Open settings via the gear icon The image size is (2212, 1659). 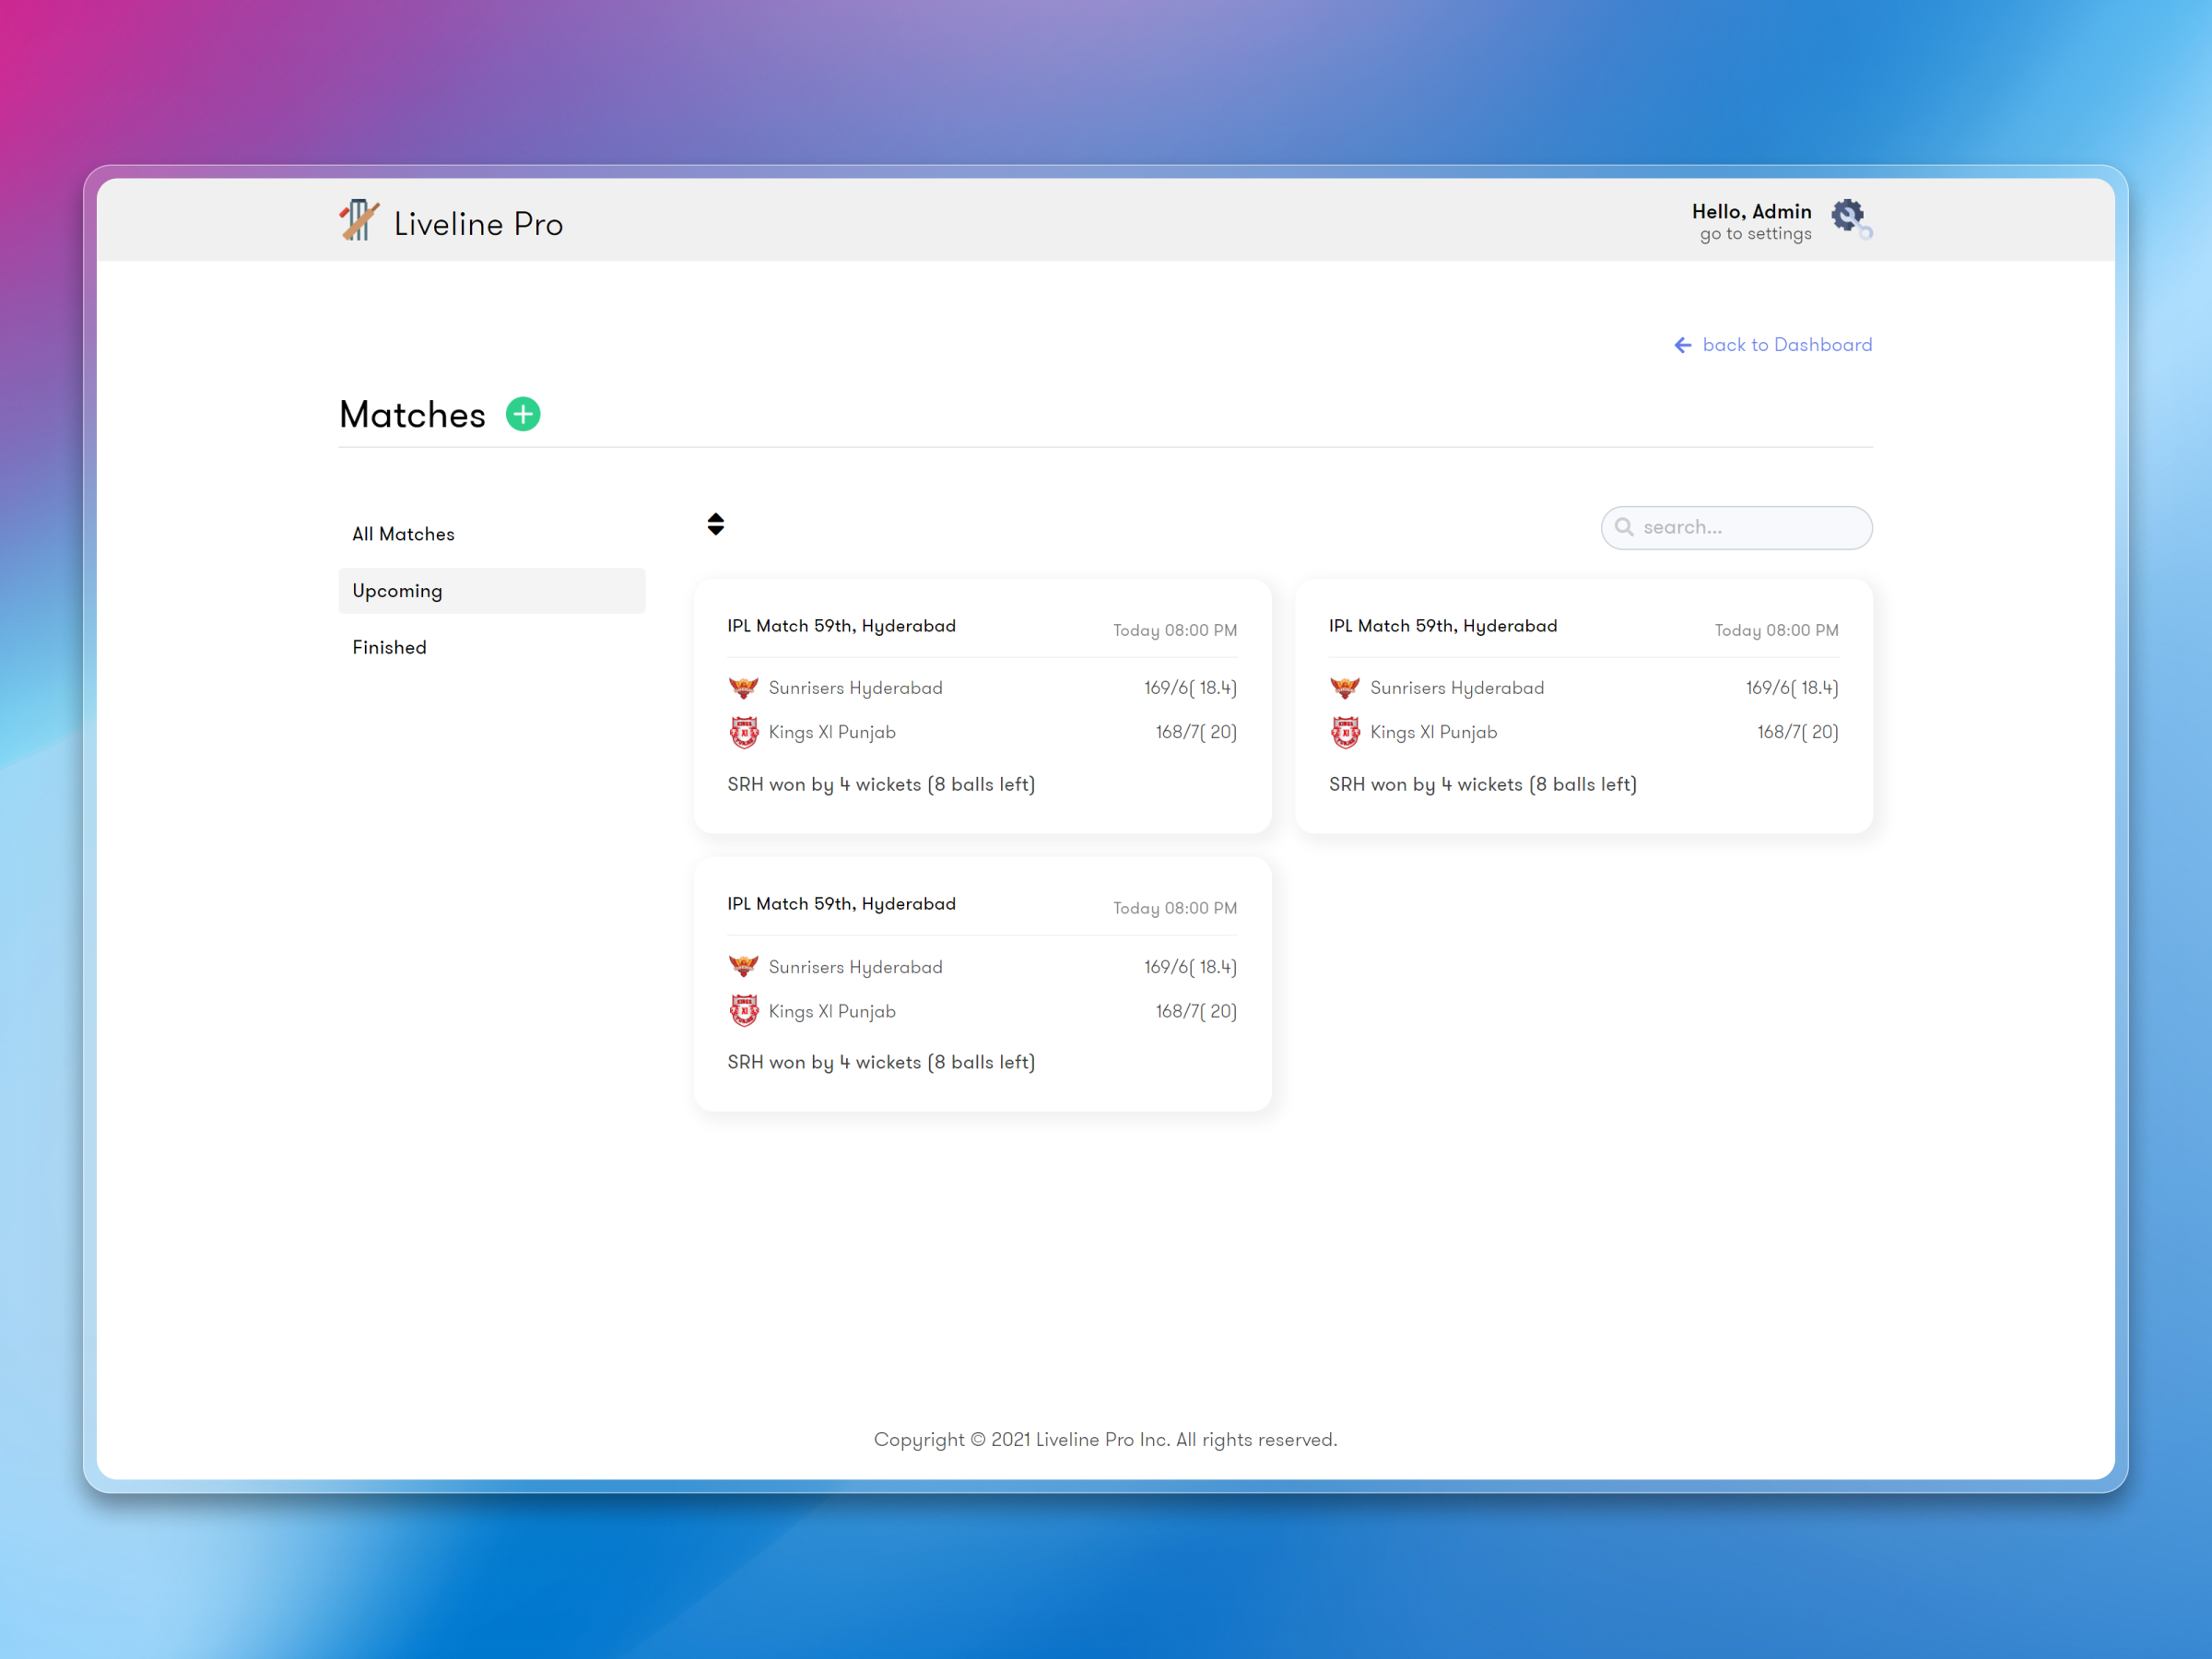tap(1849, 217)
